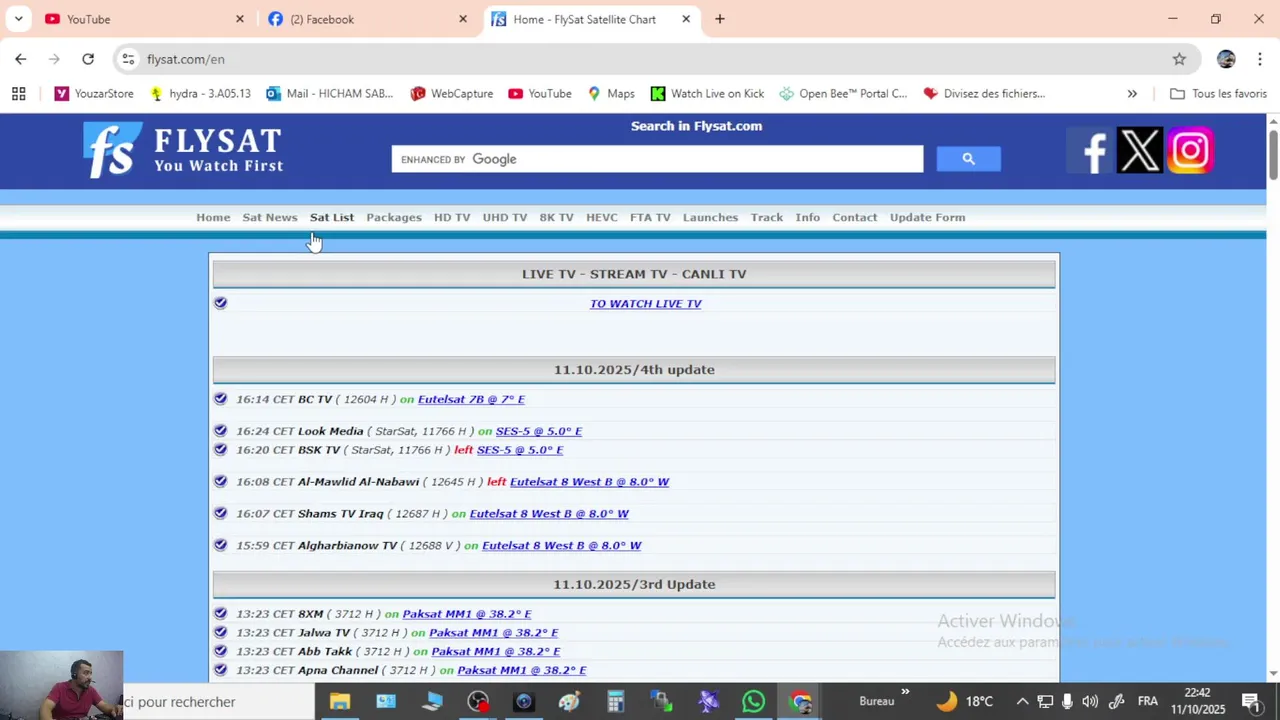1280x720 pixels.
Task: Open the Home menu item
Action: pyautogui.click(x=213, y=217)
